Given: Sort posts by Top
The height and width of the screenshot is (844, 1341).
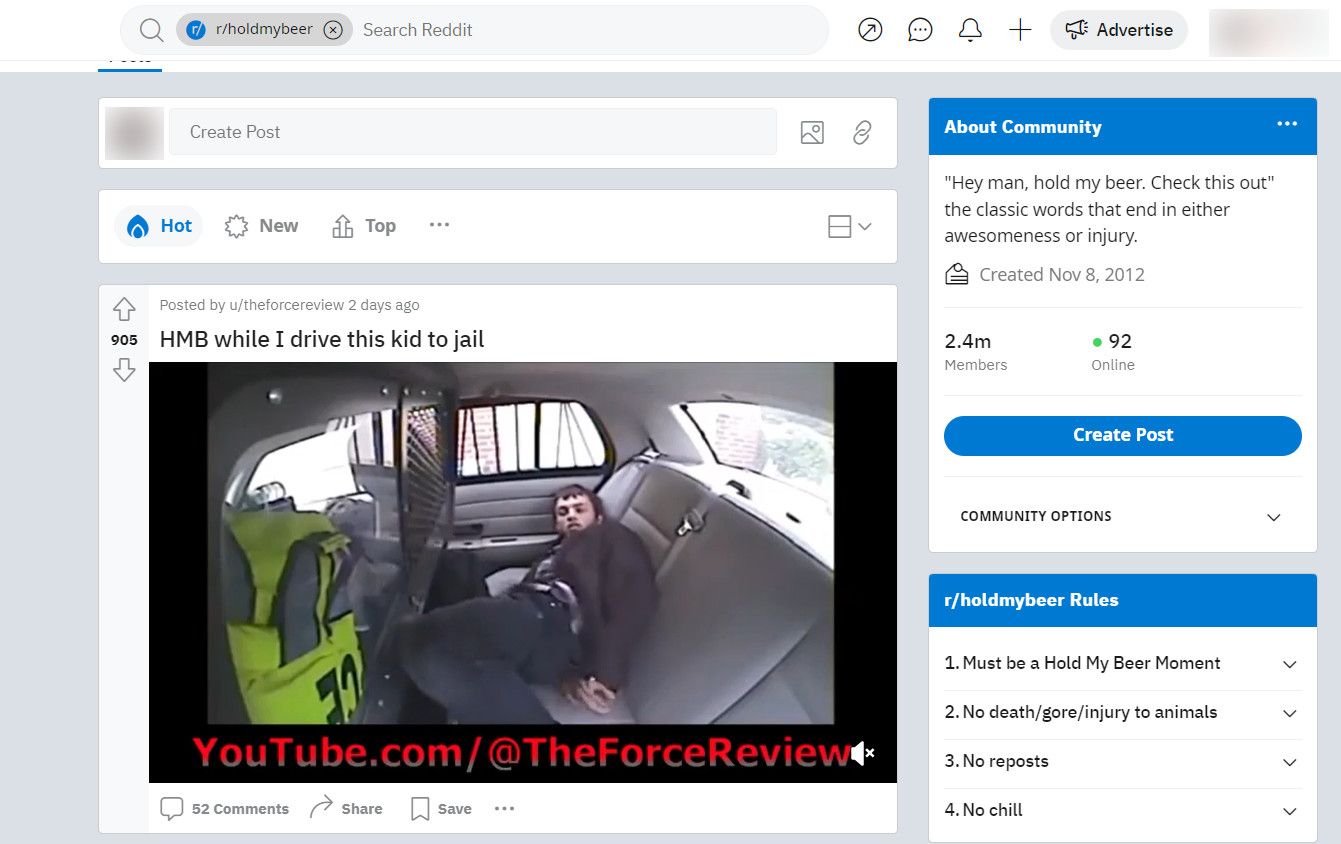Looking at the screenshot, I should [x=364, y=226].
